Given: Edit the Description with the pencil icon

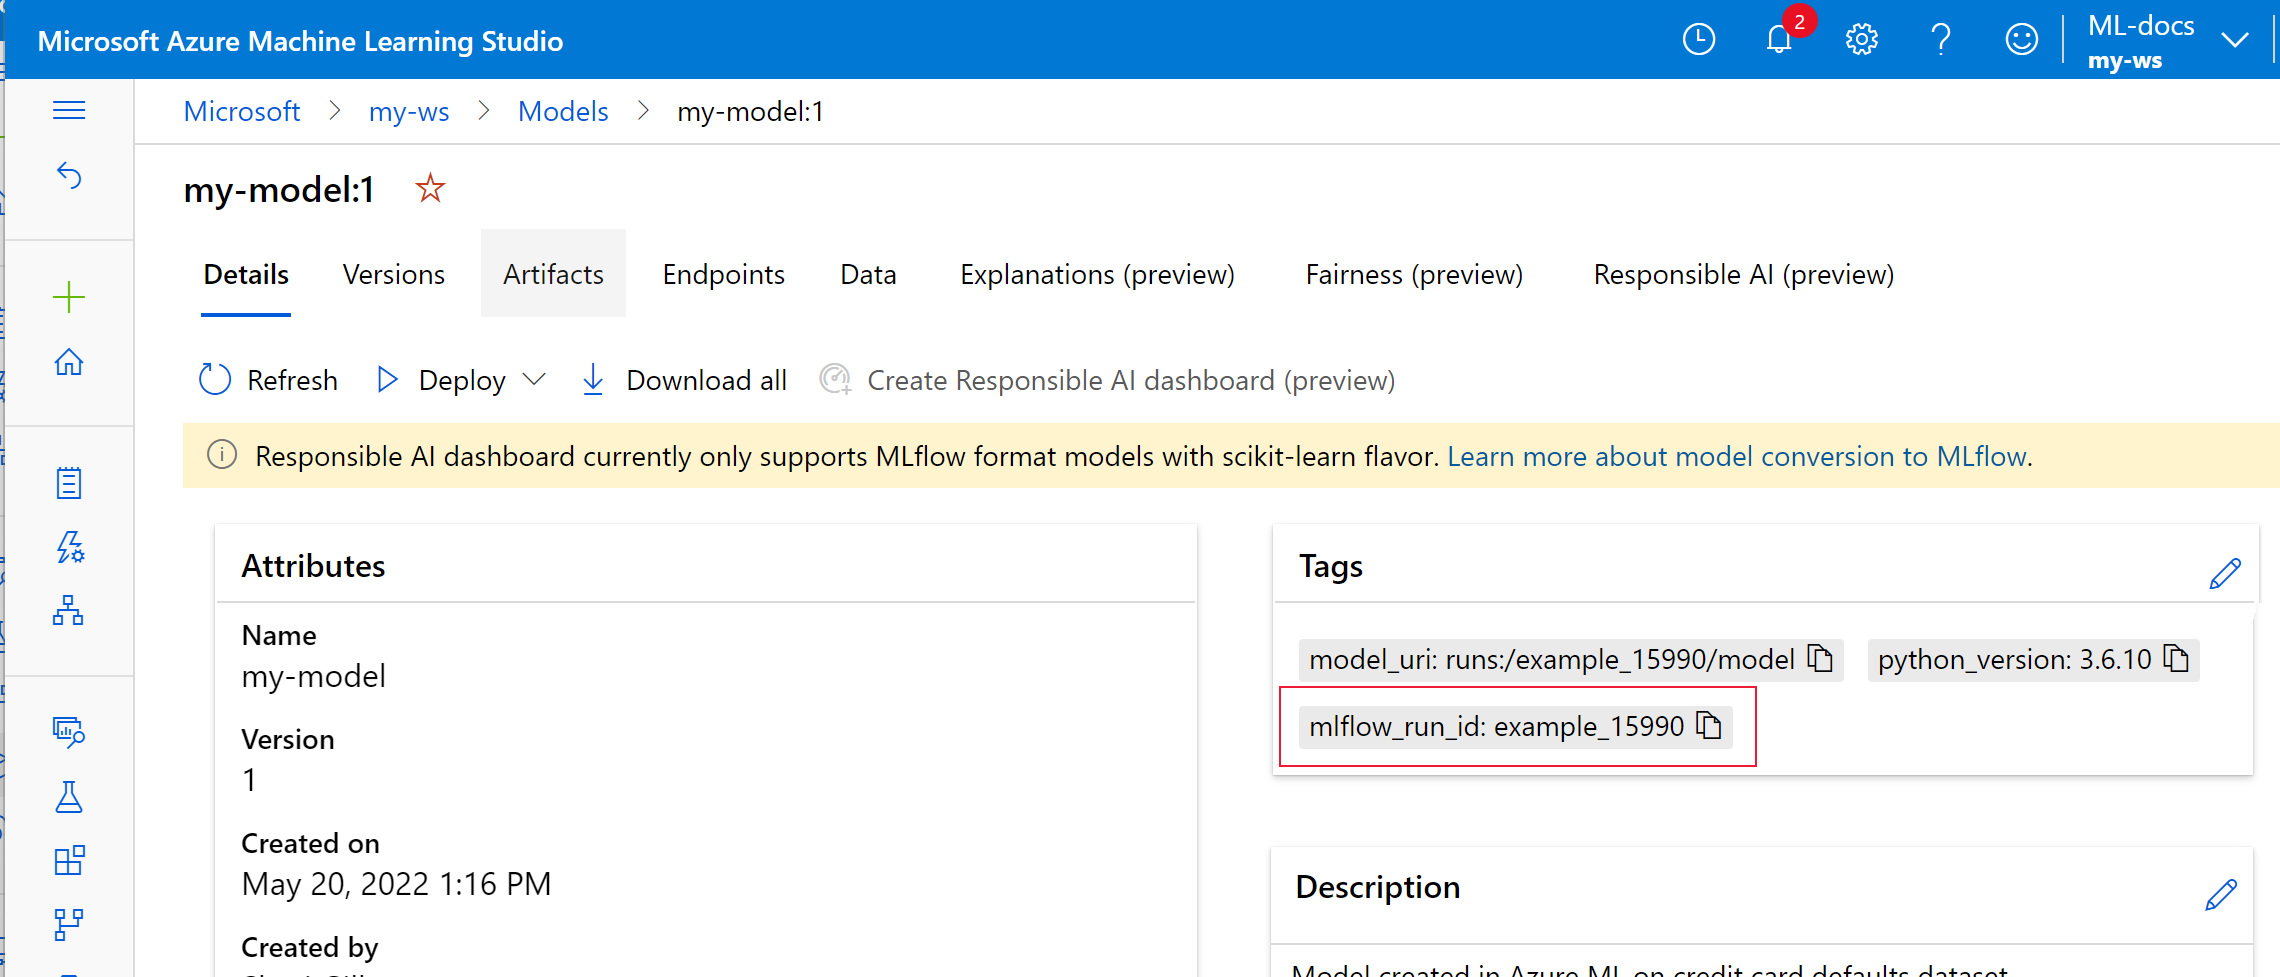Looking at the screenshot, I should point(2221,895).
